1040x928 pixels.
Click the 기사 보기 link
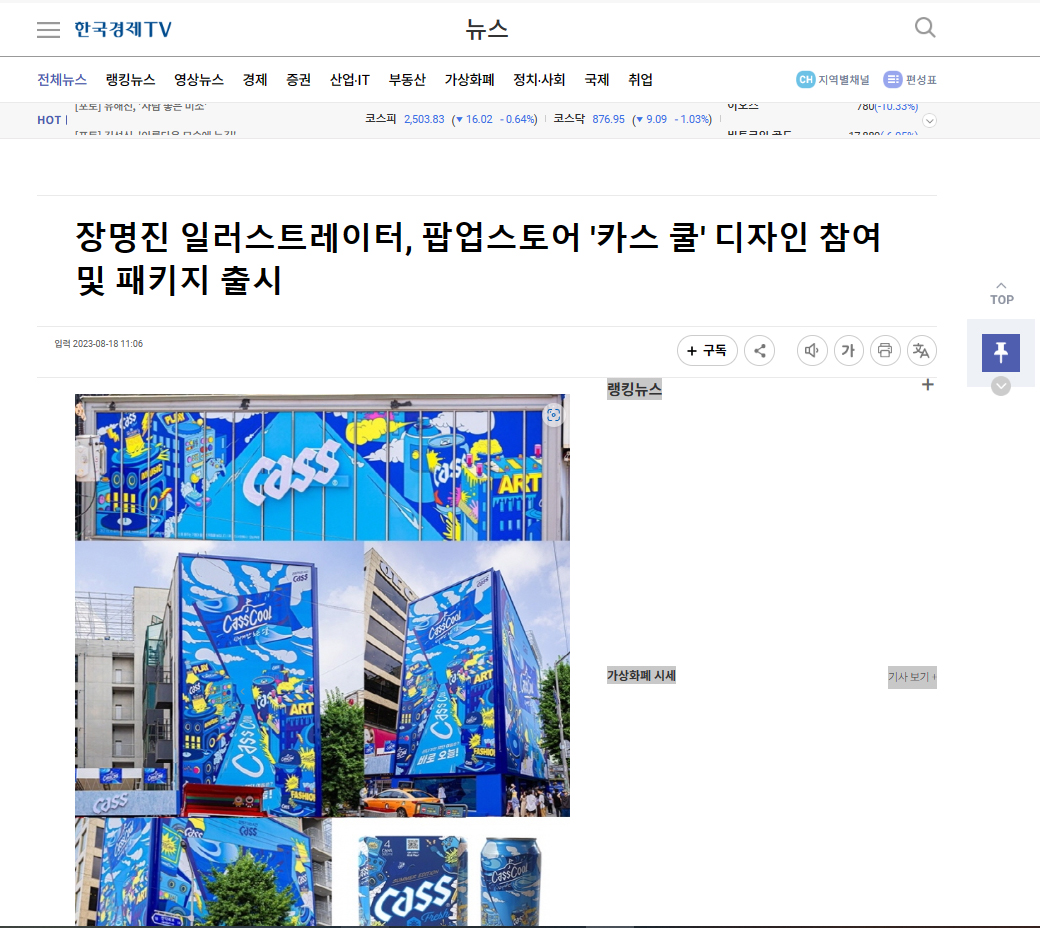click(x=912, y=677)
